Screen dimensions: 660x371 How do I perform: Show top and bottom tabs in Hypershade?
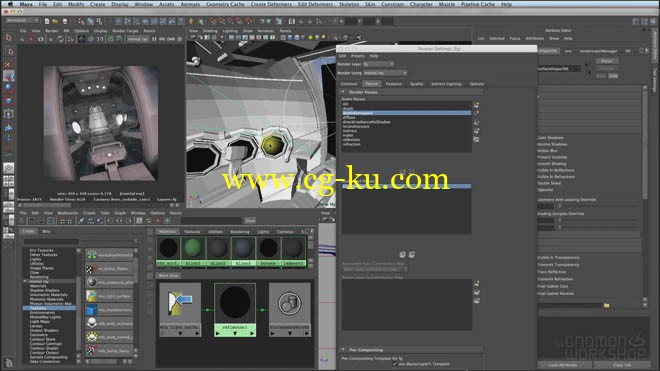[51, 221]
